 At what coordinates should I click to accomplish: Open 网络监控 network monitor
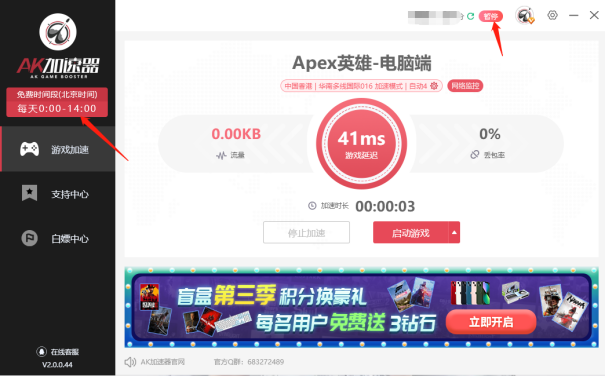point(465,86)
